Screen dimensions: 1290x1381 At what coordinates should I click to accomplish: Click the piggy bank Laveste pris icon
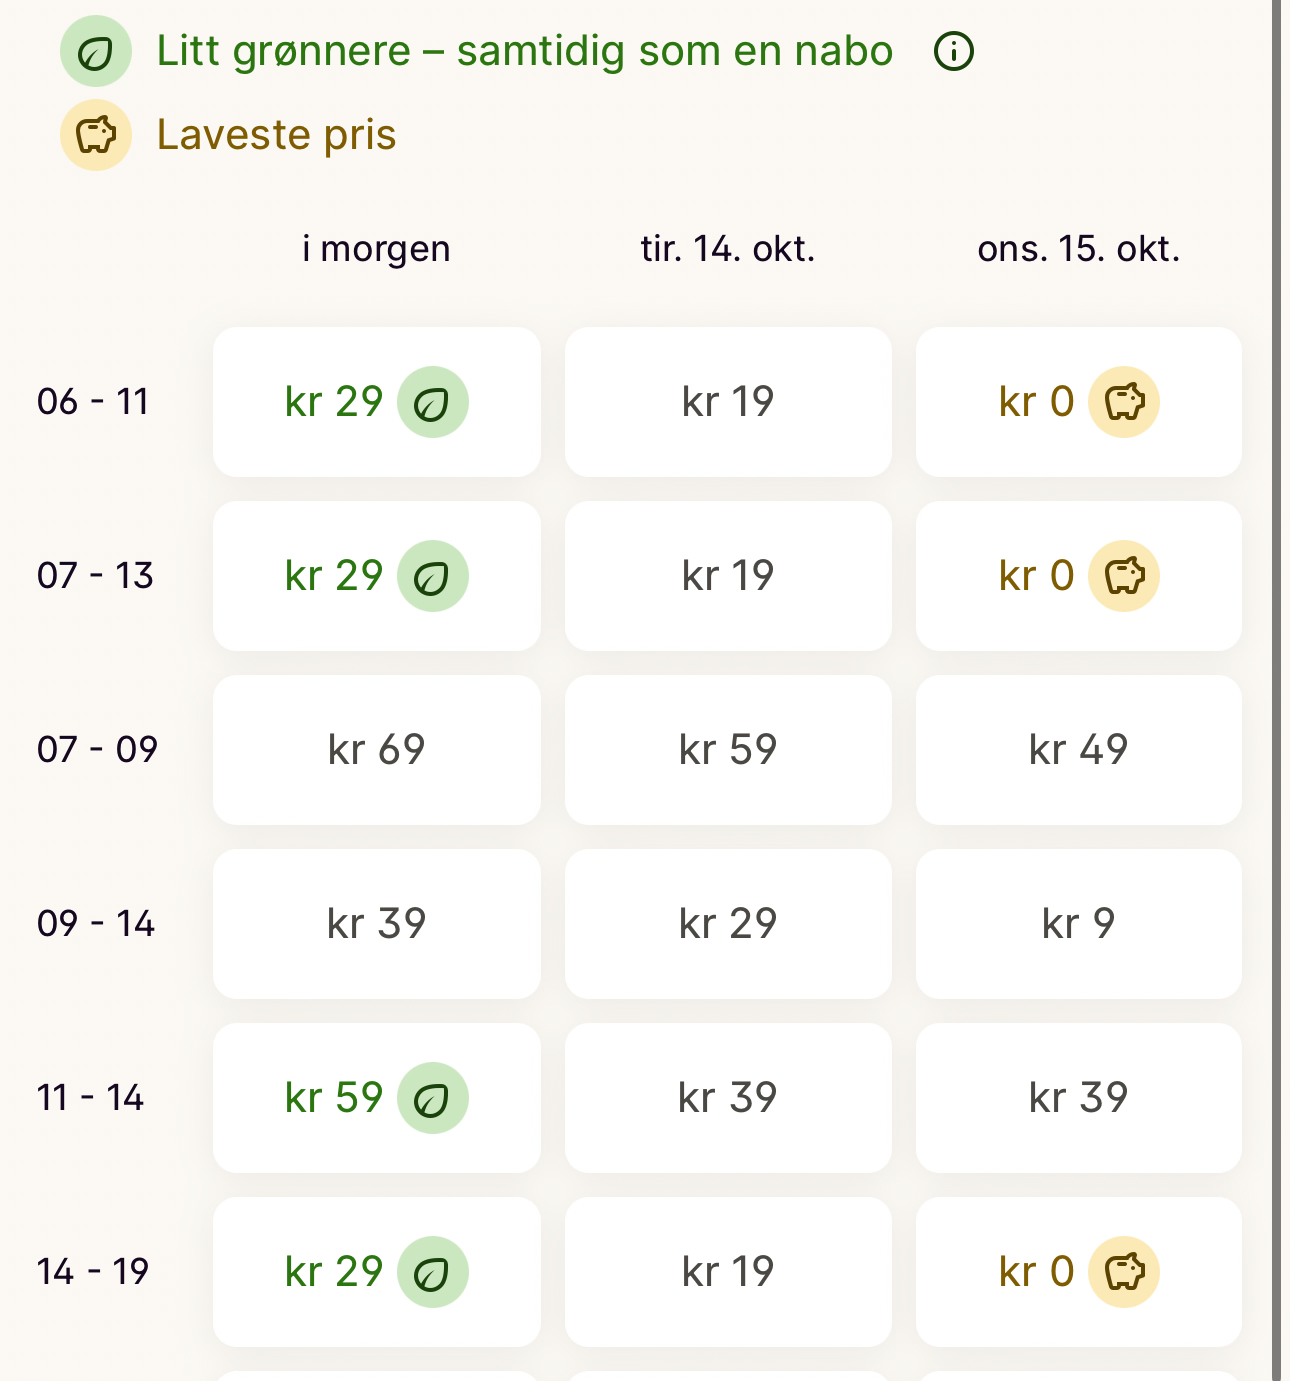pyautogui.click(x=96, y=135)
